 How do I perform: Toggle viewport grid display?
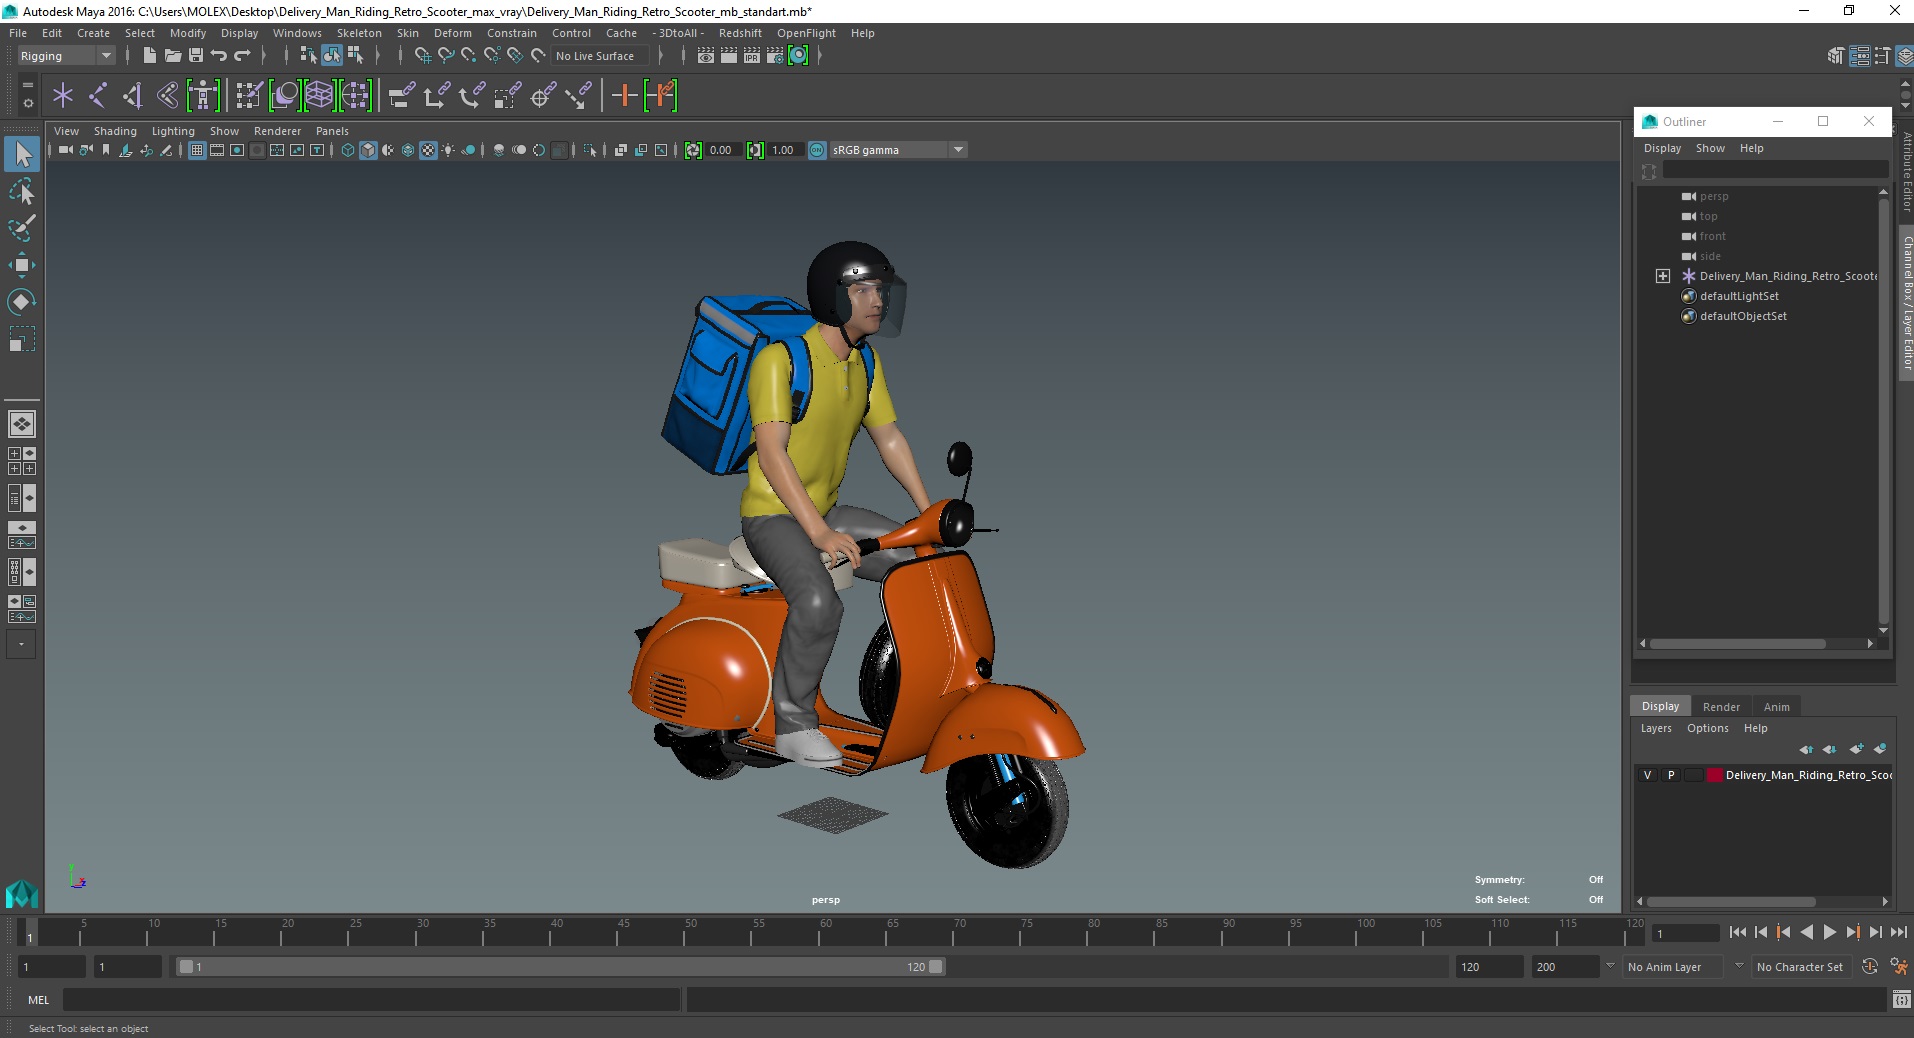click(x=197, y=150)
